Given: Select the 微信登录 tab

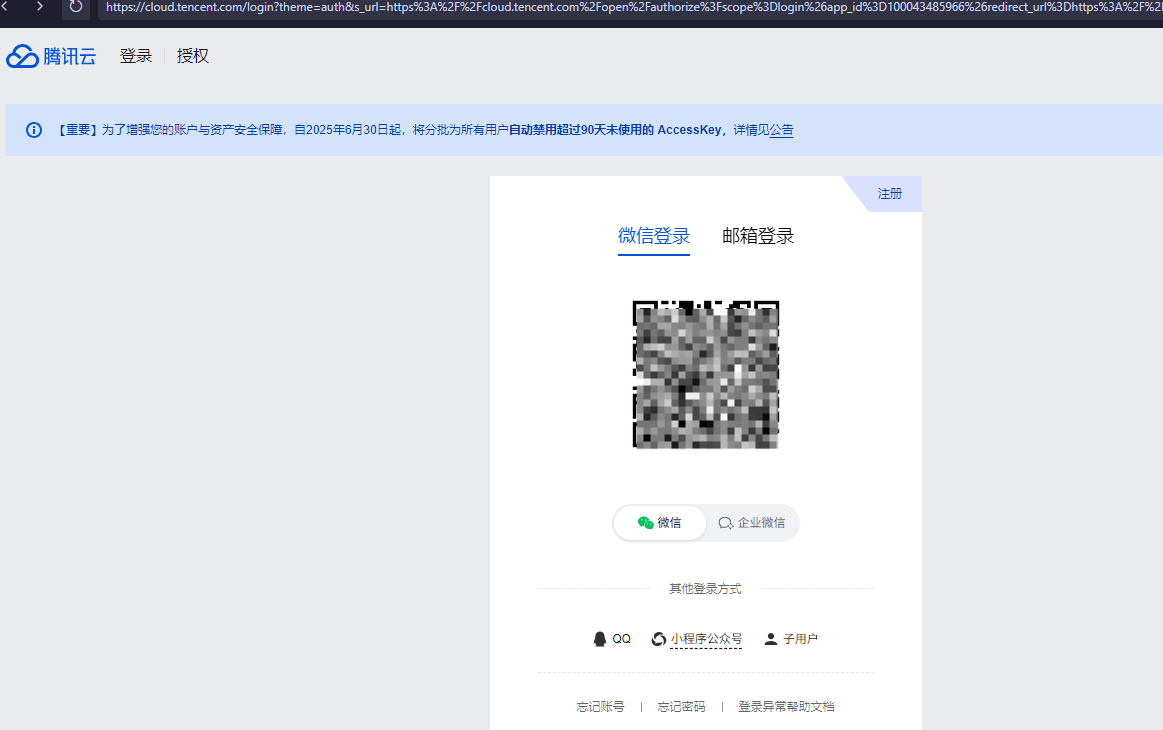Looking at the screenshot, I should tap(653, 235).
